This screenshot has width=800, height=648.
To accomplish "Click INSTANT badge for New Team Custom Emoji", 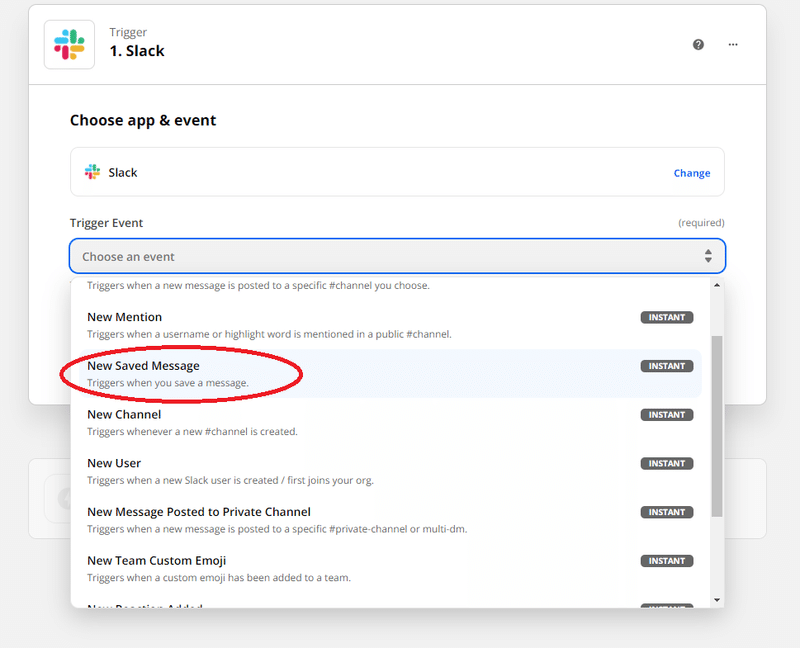I will tap(667, 561).
